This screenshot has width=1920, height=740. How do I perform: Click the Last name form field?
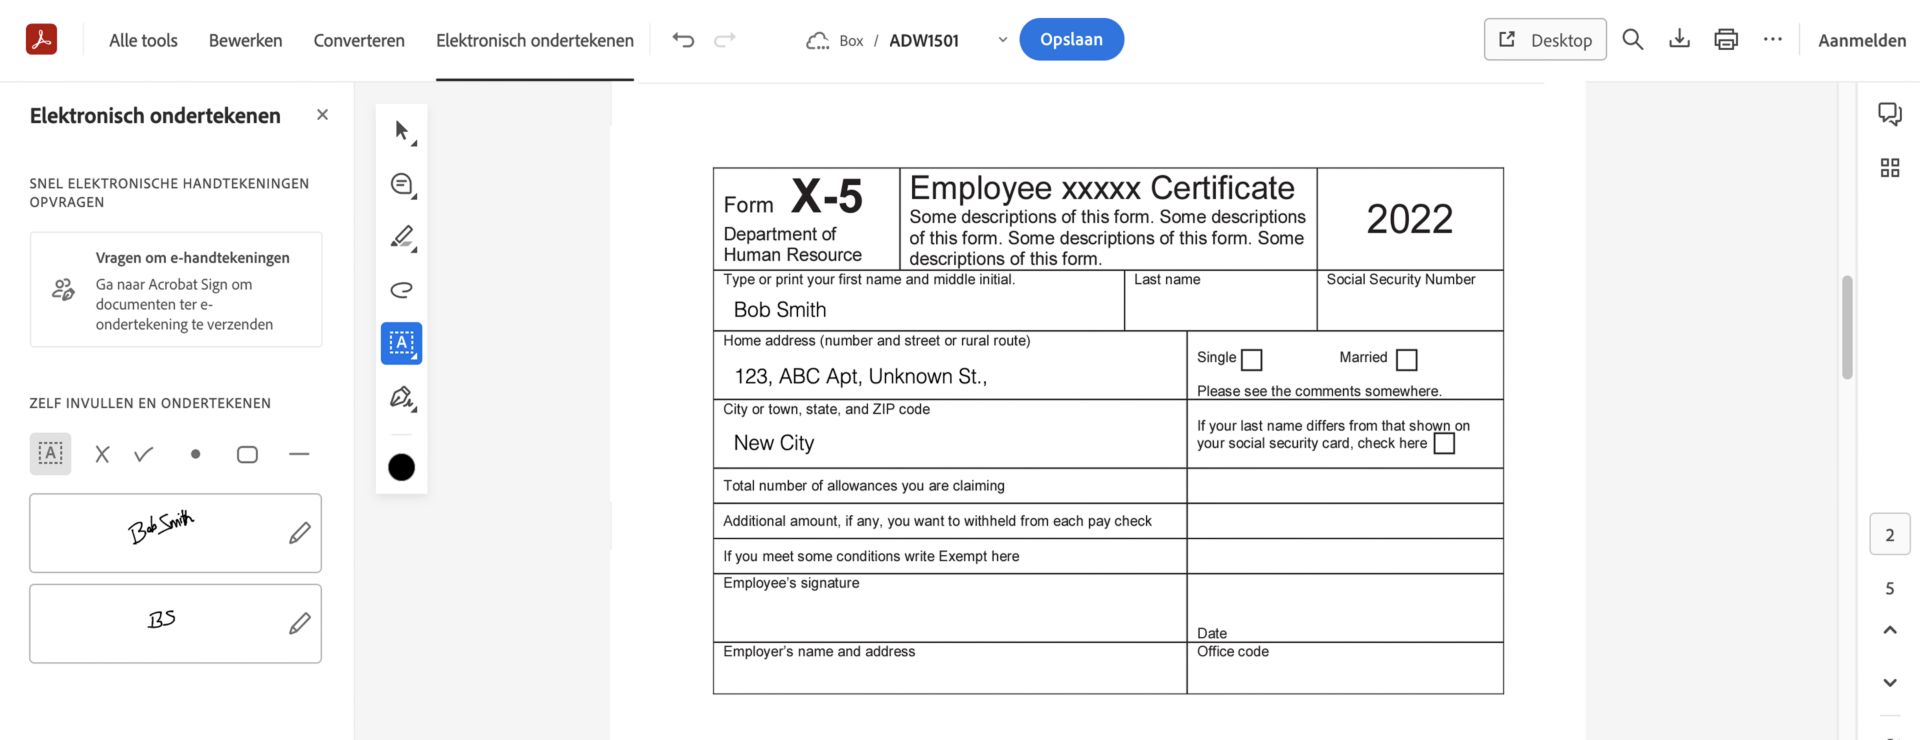pos(1221,300)
